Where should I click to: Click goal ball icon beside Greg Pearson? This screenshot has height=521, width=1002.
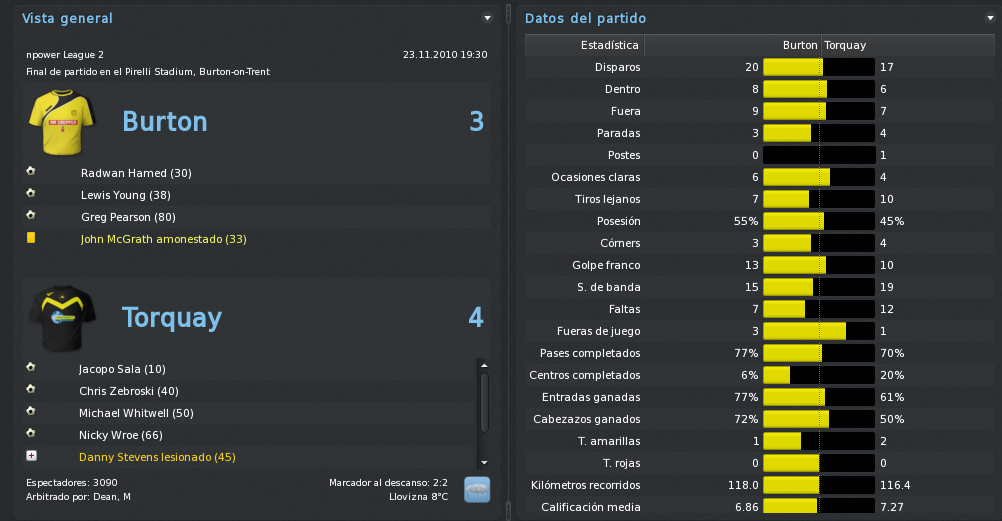pyautogui.click(x=31, y=215)
